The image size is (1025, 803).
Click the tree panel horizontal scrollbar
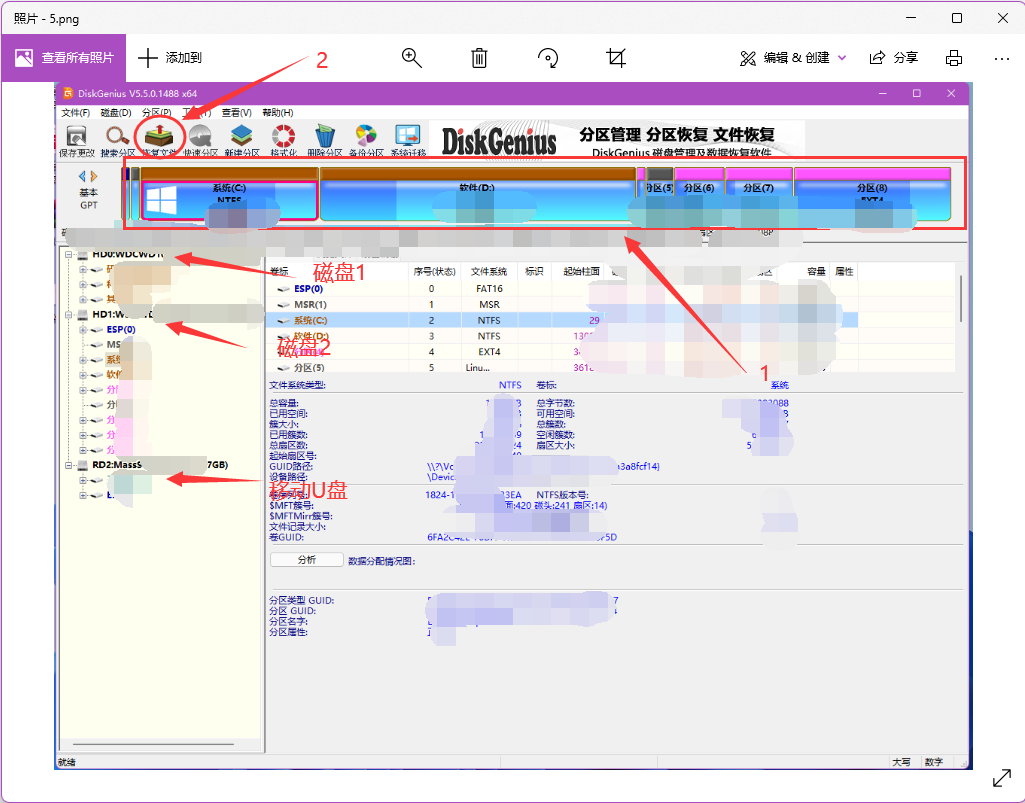[153, 744]
